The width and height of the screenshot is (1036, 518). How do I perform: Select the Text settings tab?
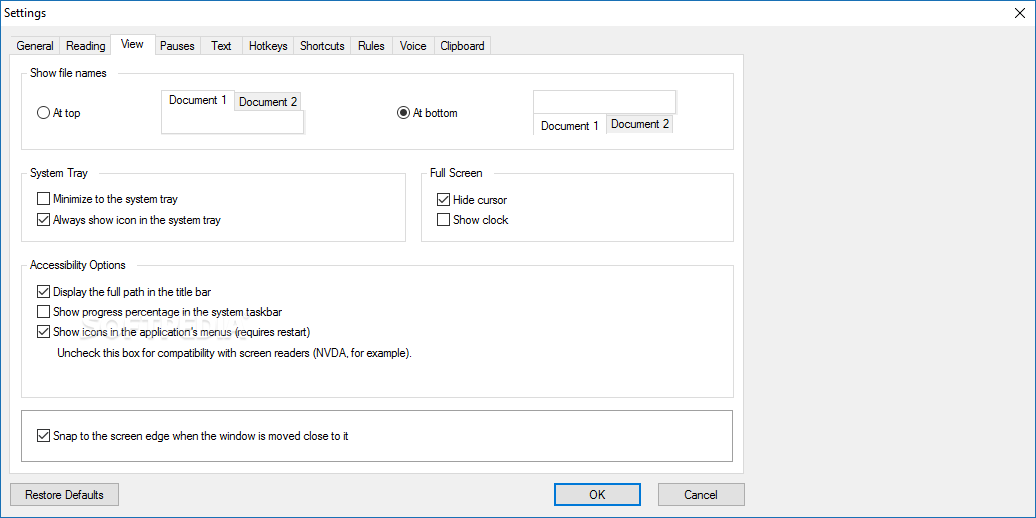point(221,46)
